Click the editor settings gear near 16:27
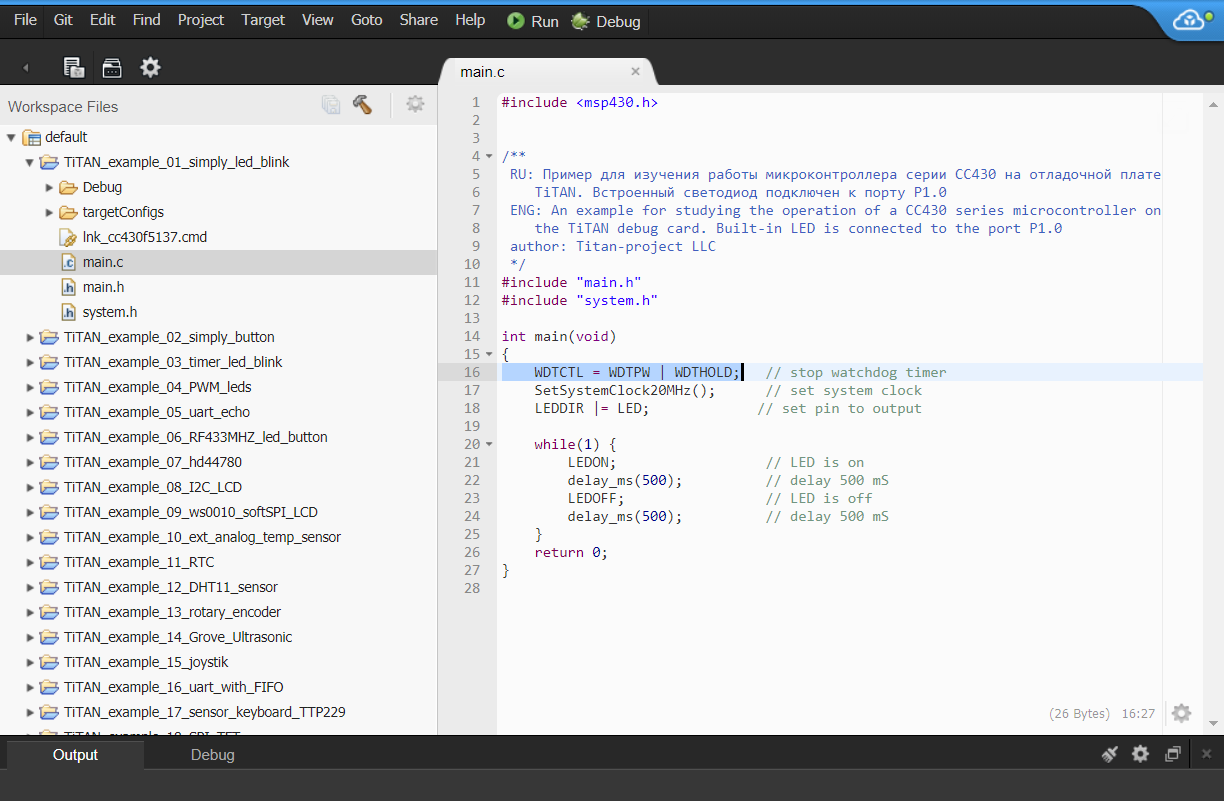This screenshot has height=801, width=1224. point(1181,713)
